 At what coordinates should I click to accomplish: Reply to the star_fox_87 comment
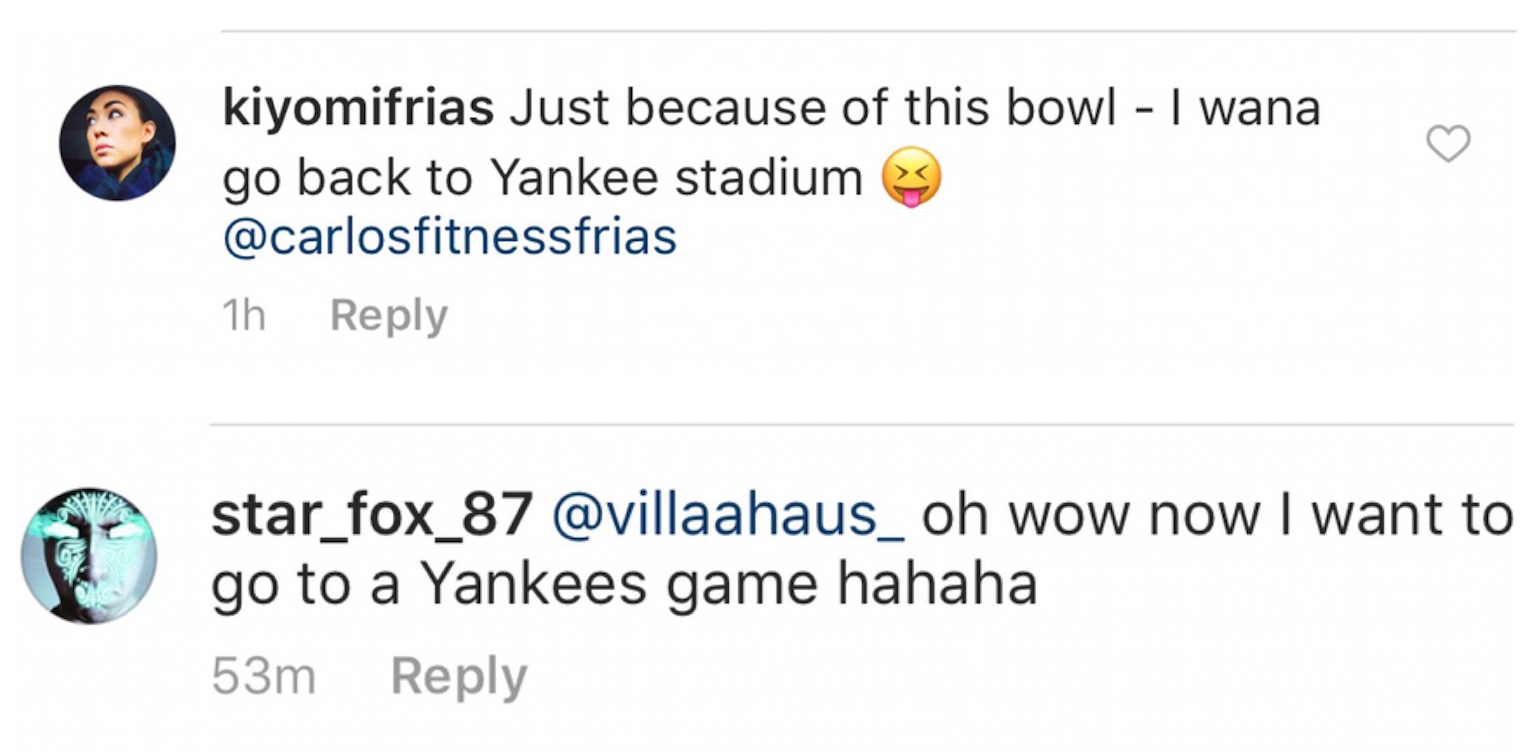coord(458,677)
